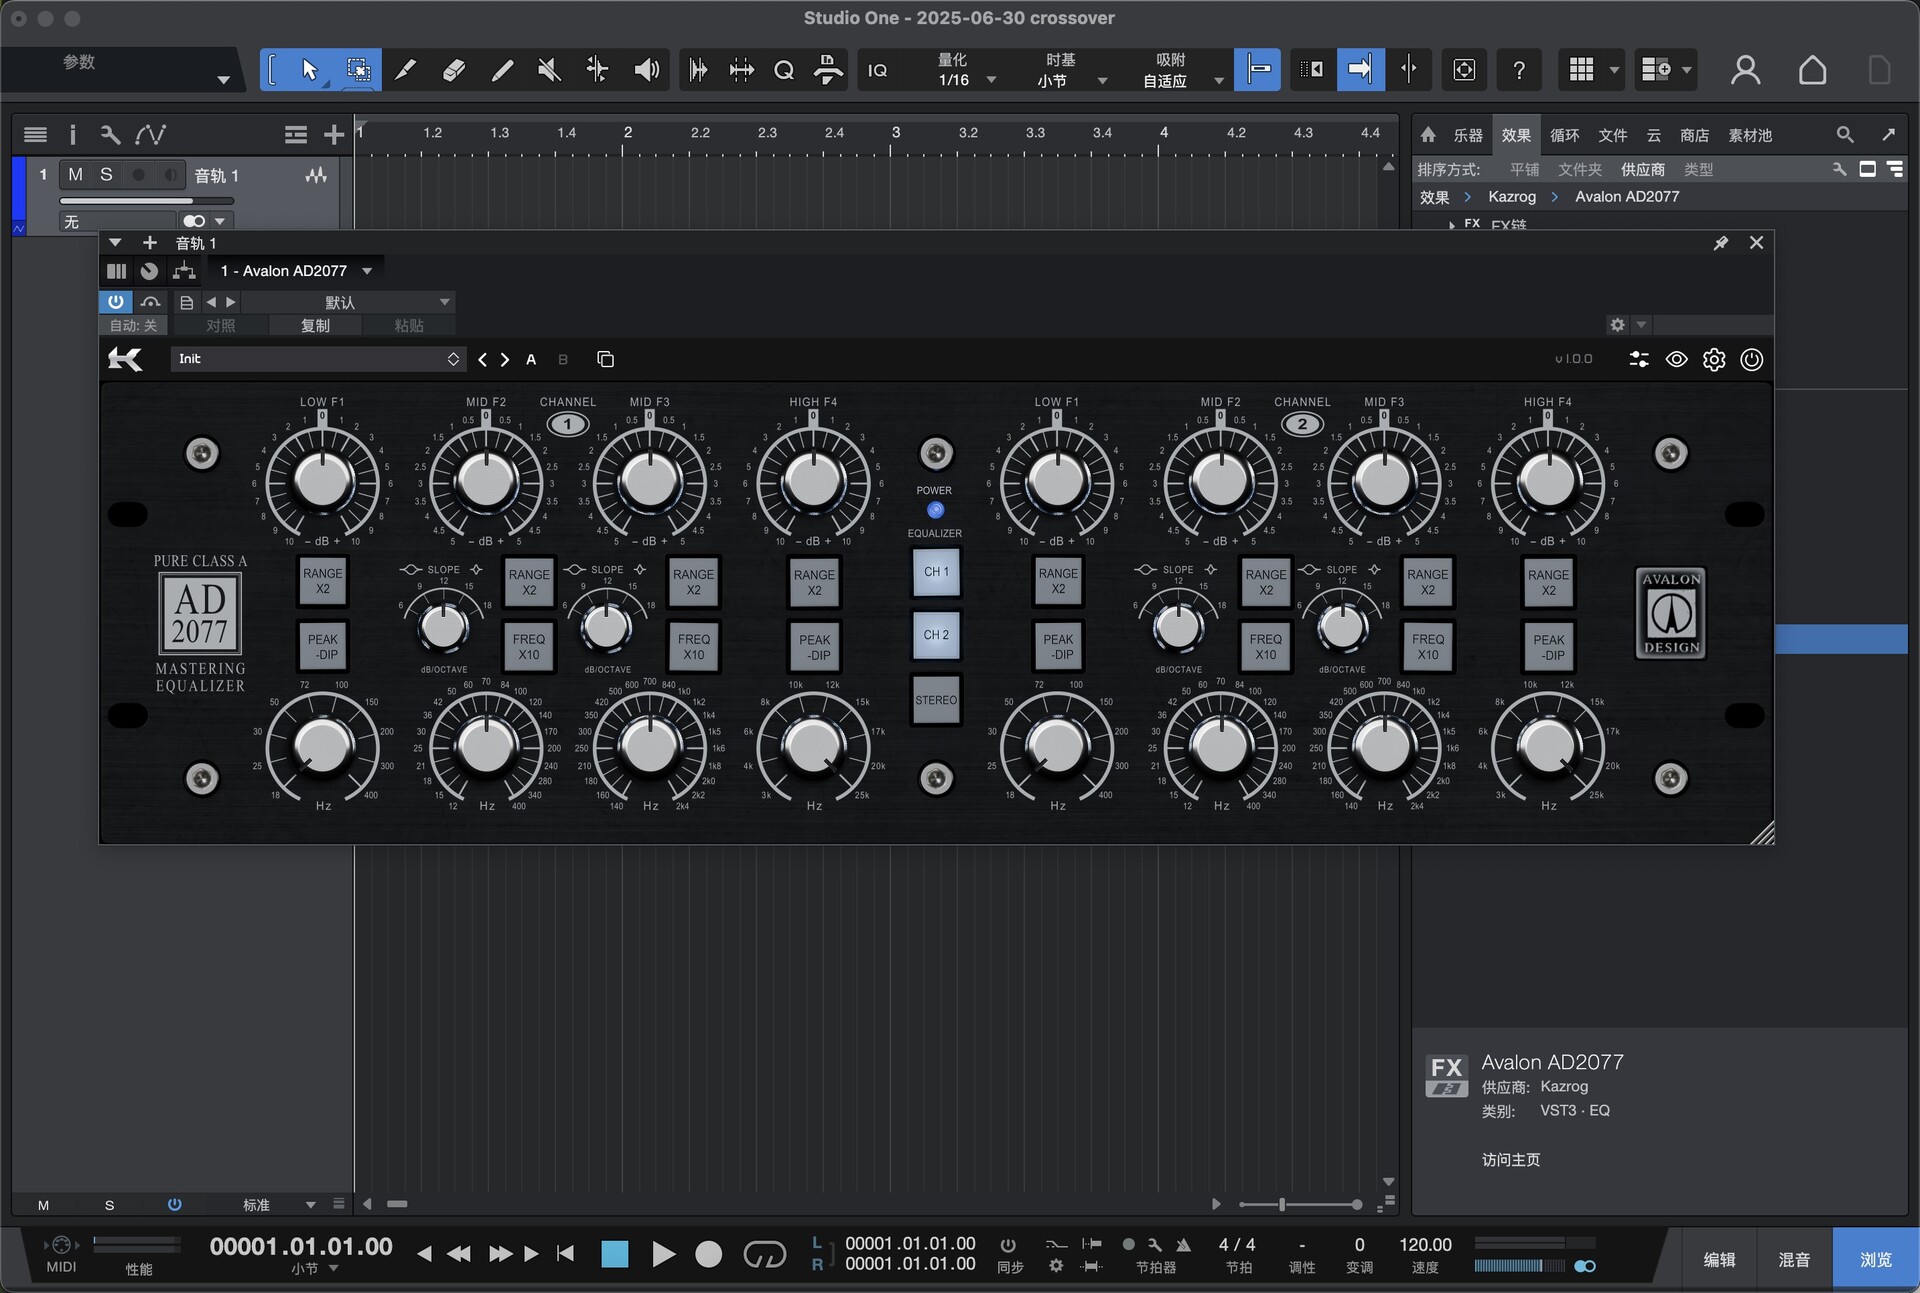Switch to 素材池 browser tab

pos(1750,135)
